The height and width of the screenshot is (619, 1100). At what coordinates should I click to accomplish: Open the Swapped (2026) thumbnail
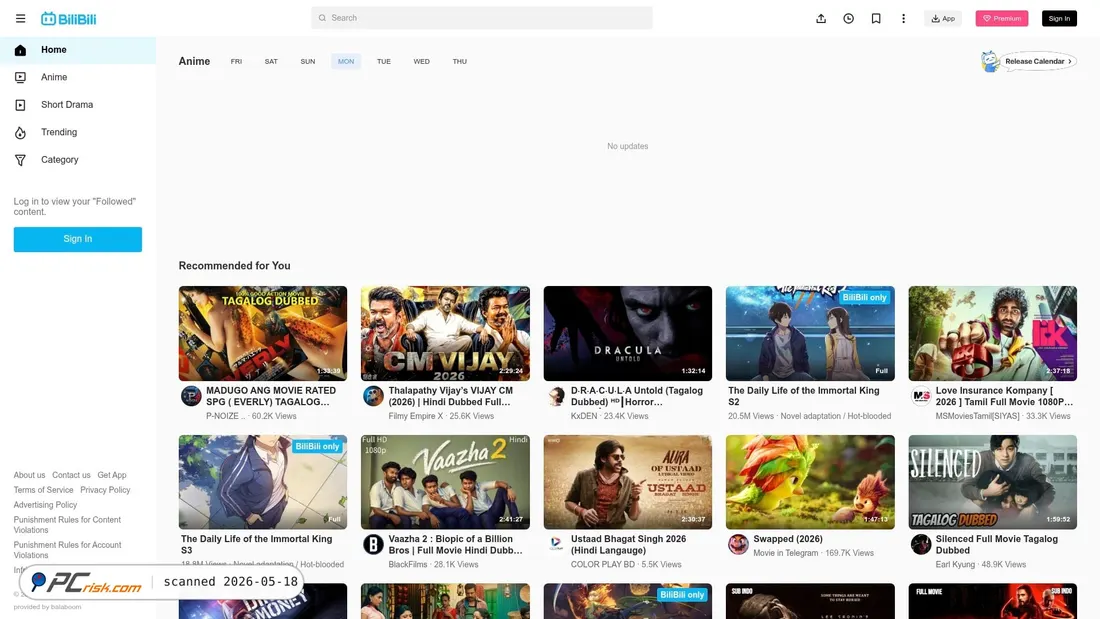810,482
